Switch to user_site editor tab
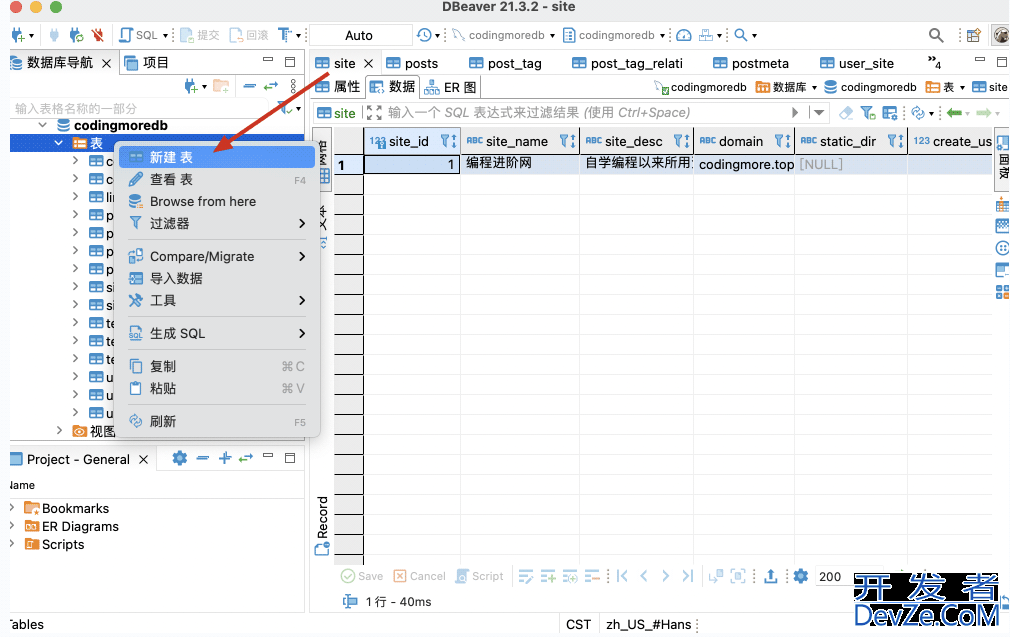The image size is (1010, 637). point(857,63)
